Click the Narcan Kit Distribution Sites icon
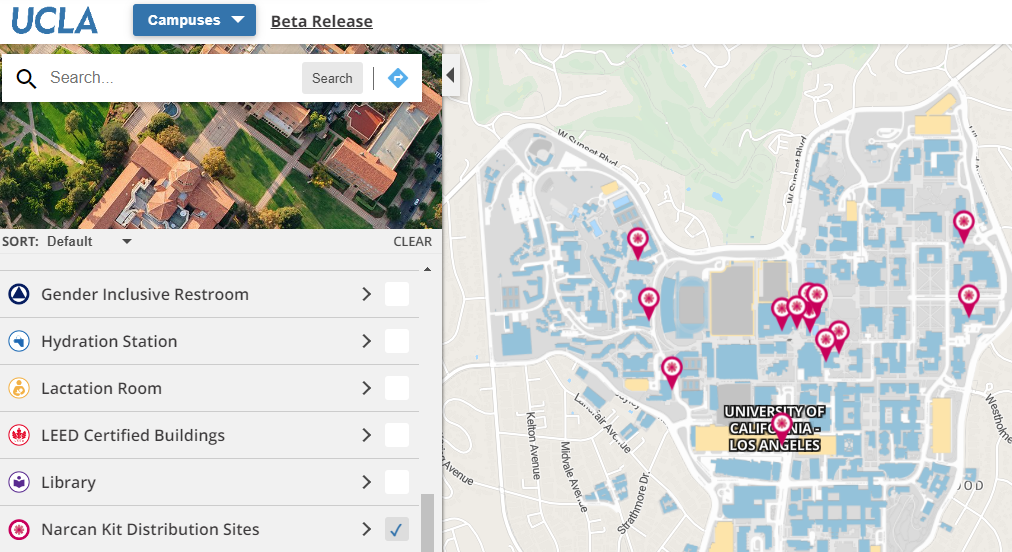 [19, 529]
